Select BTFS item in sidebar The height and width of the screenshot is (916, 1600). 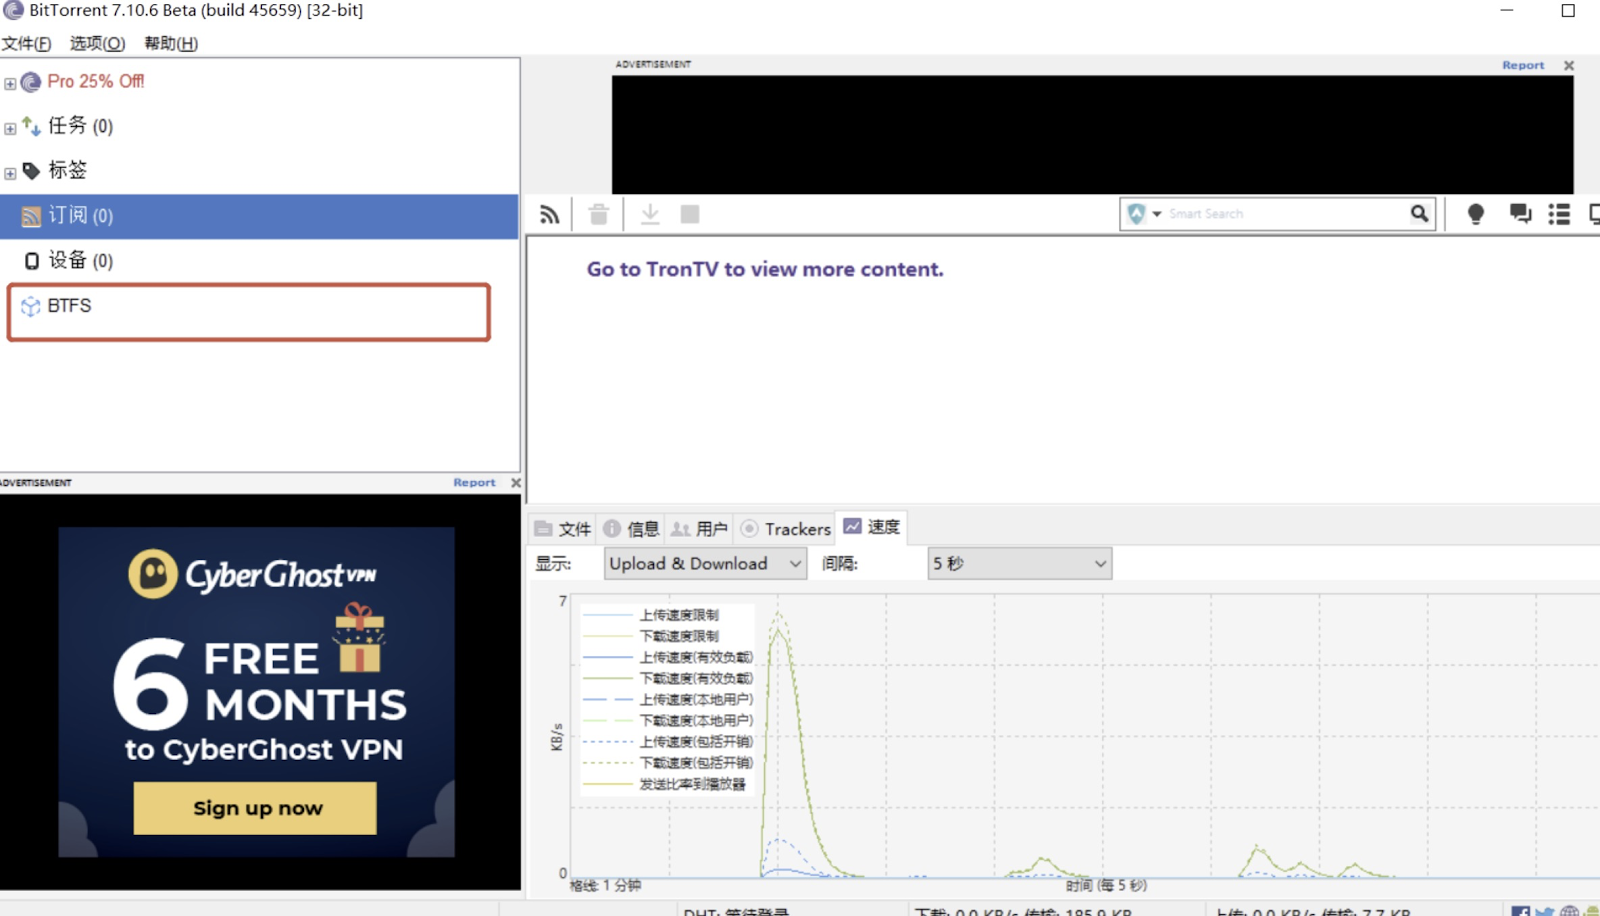(69, 306)
